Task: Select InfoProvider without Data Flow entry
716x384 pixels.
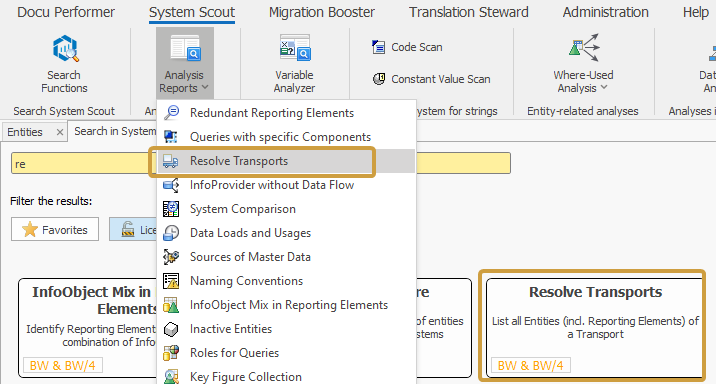Action: click(286, 185)
